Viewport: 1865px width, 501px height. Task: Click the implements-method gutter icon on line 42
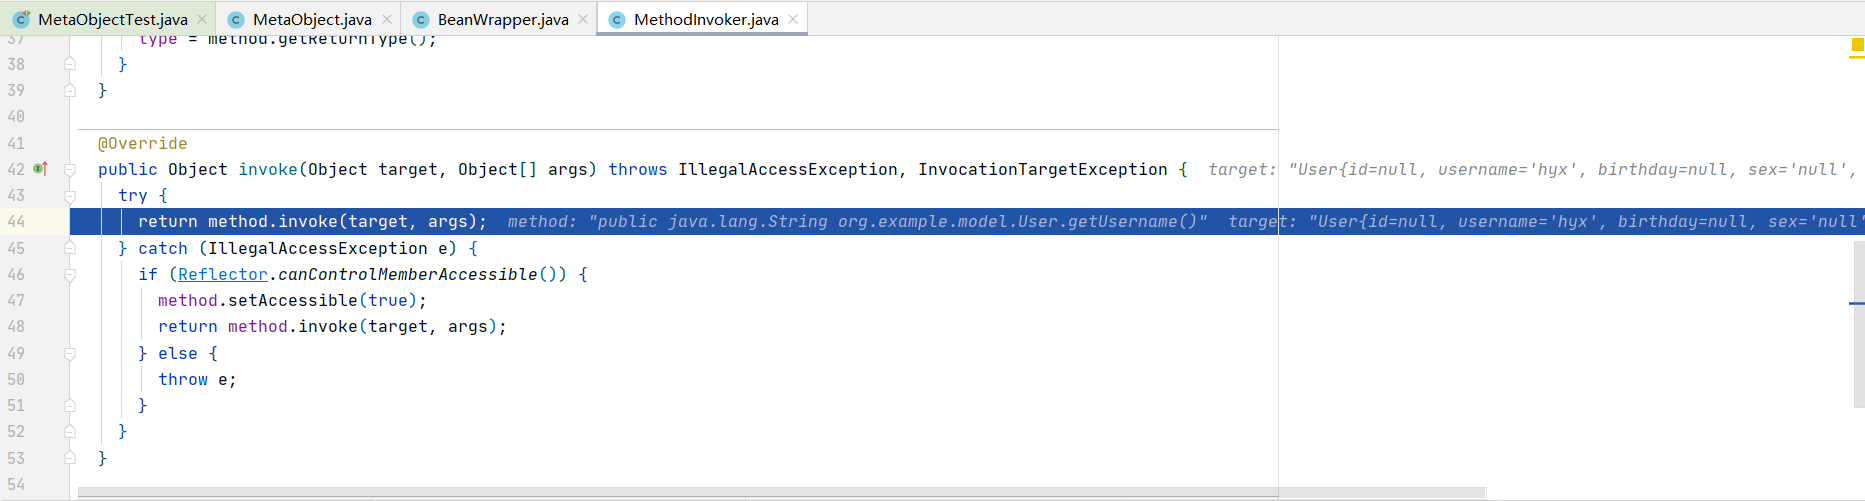pos(40,169)
